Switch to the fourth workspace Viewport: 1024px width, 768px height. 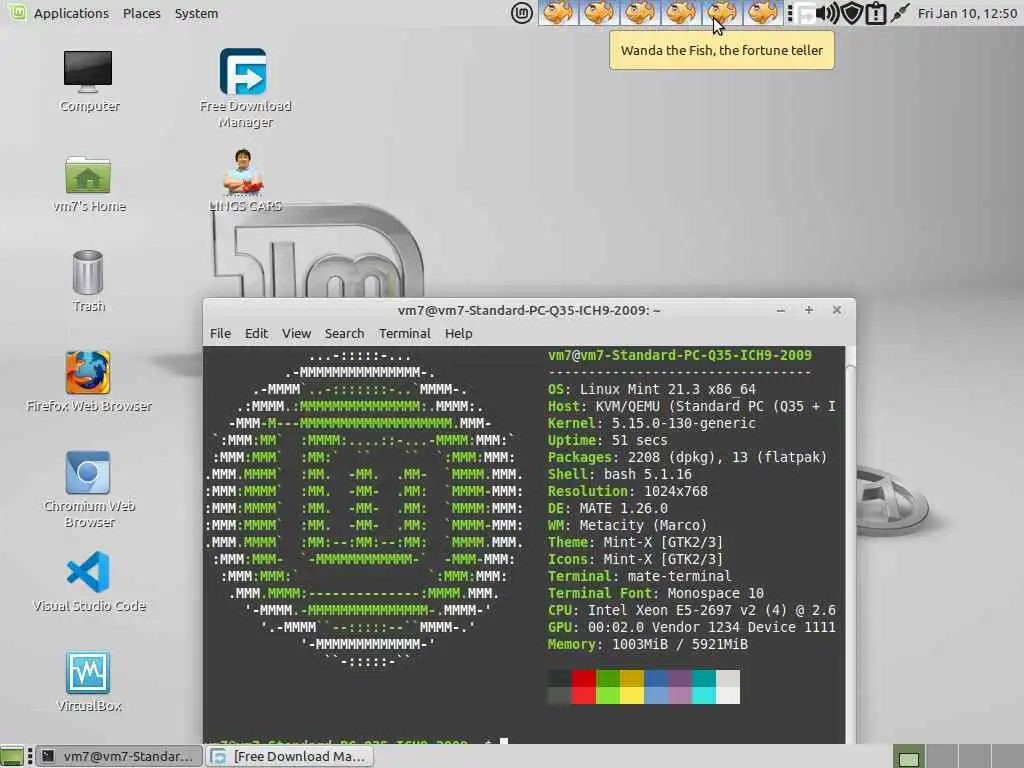pos(1007,756)
